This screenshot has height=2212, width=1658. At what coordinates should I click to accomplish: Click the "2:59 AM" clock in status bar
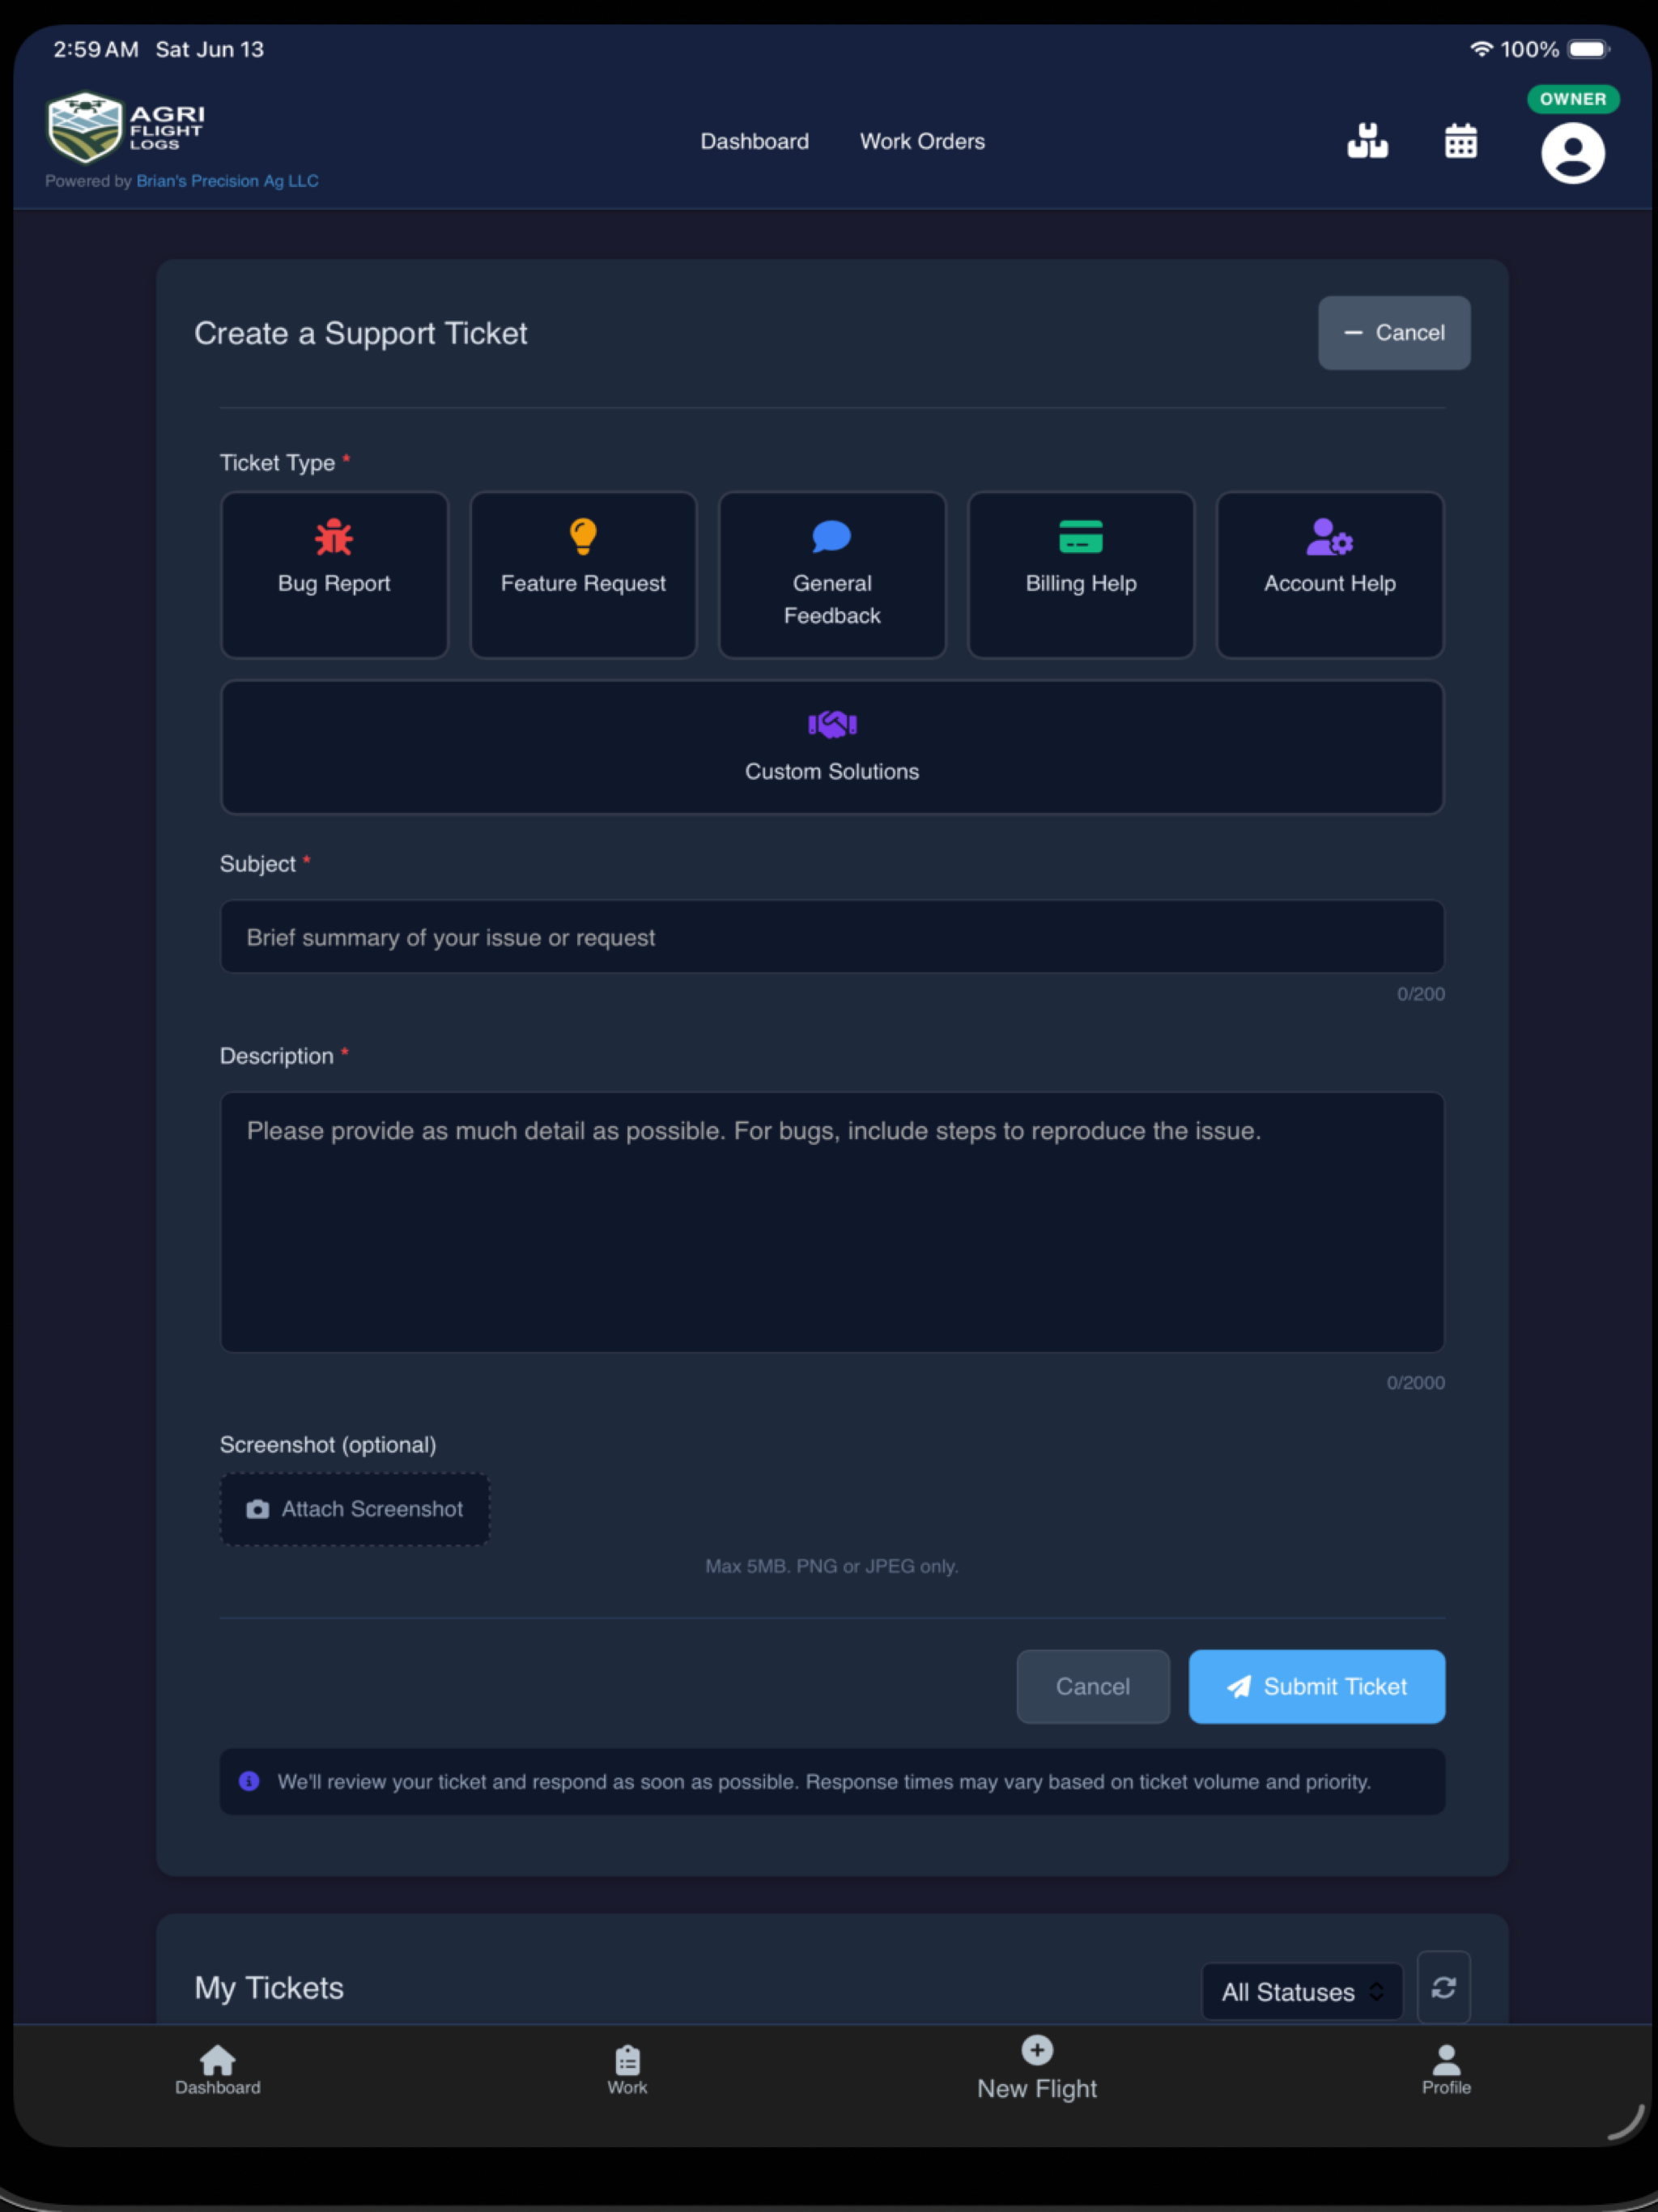[96, 49]
